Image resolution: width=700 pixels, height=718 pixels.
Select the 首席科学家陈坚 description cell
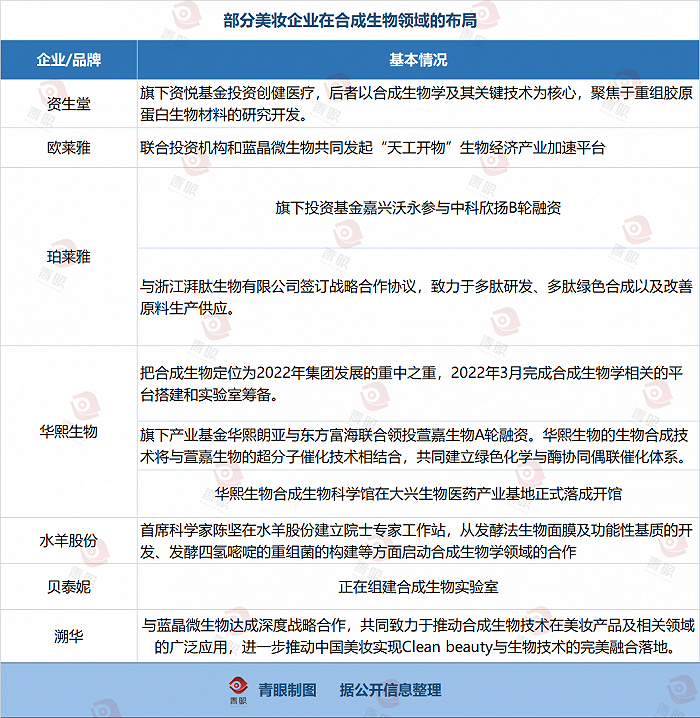tap(418, 541)
